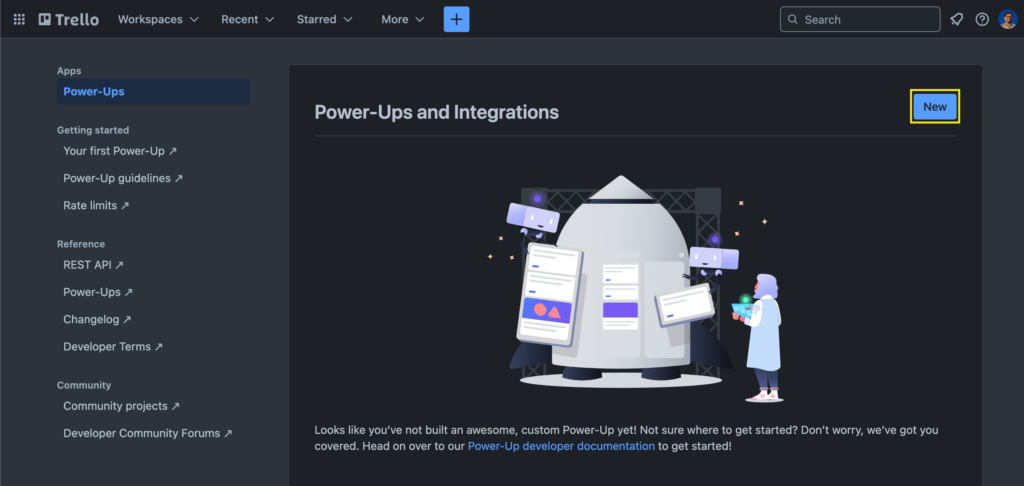Click the blue plus create button
Viewport: 1024px width, 486px height.
[x=456, y=20]
